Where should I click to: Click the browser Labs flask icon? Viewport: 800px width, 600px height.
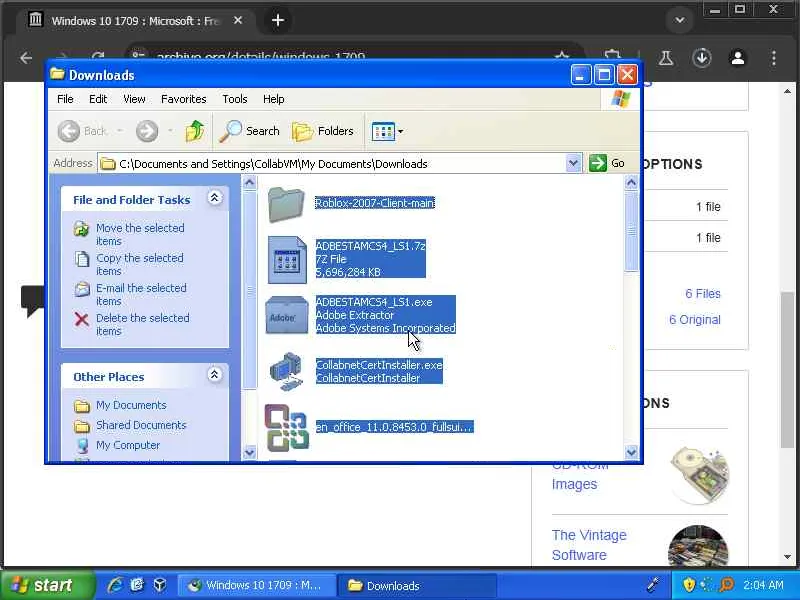[x=666, y=57]
